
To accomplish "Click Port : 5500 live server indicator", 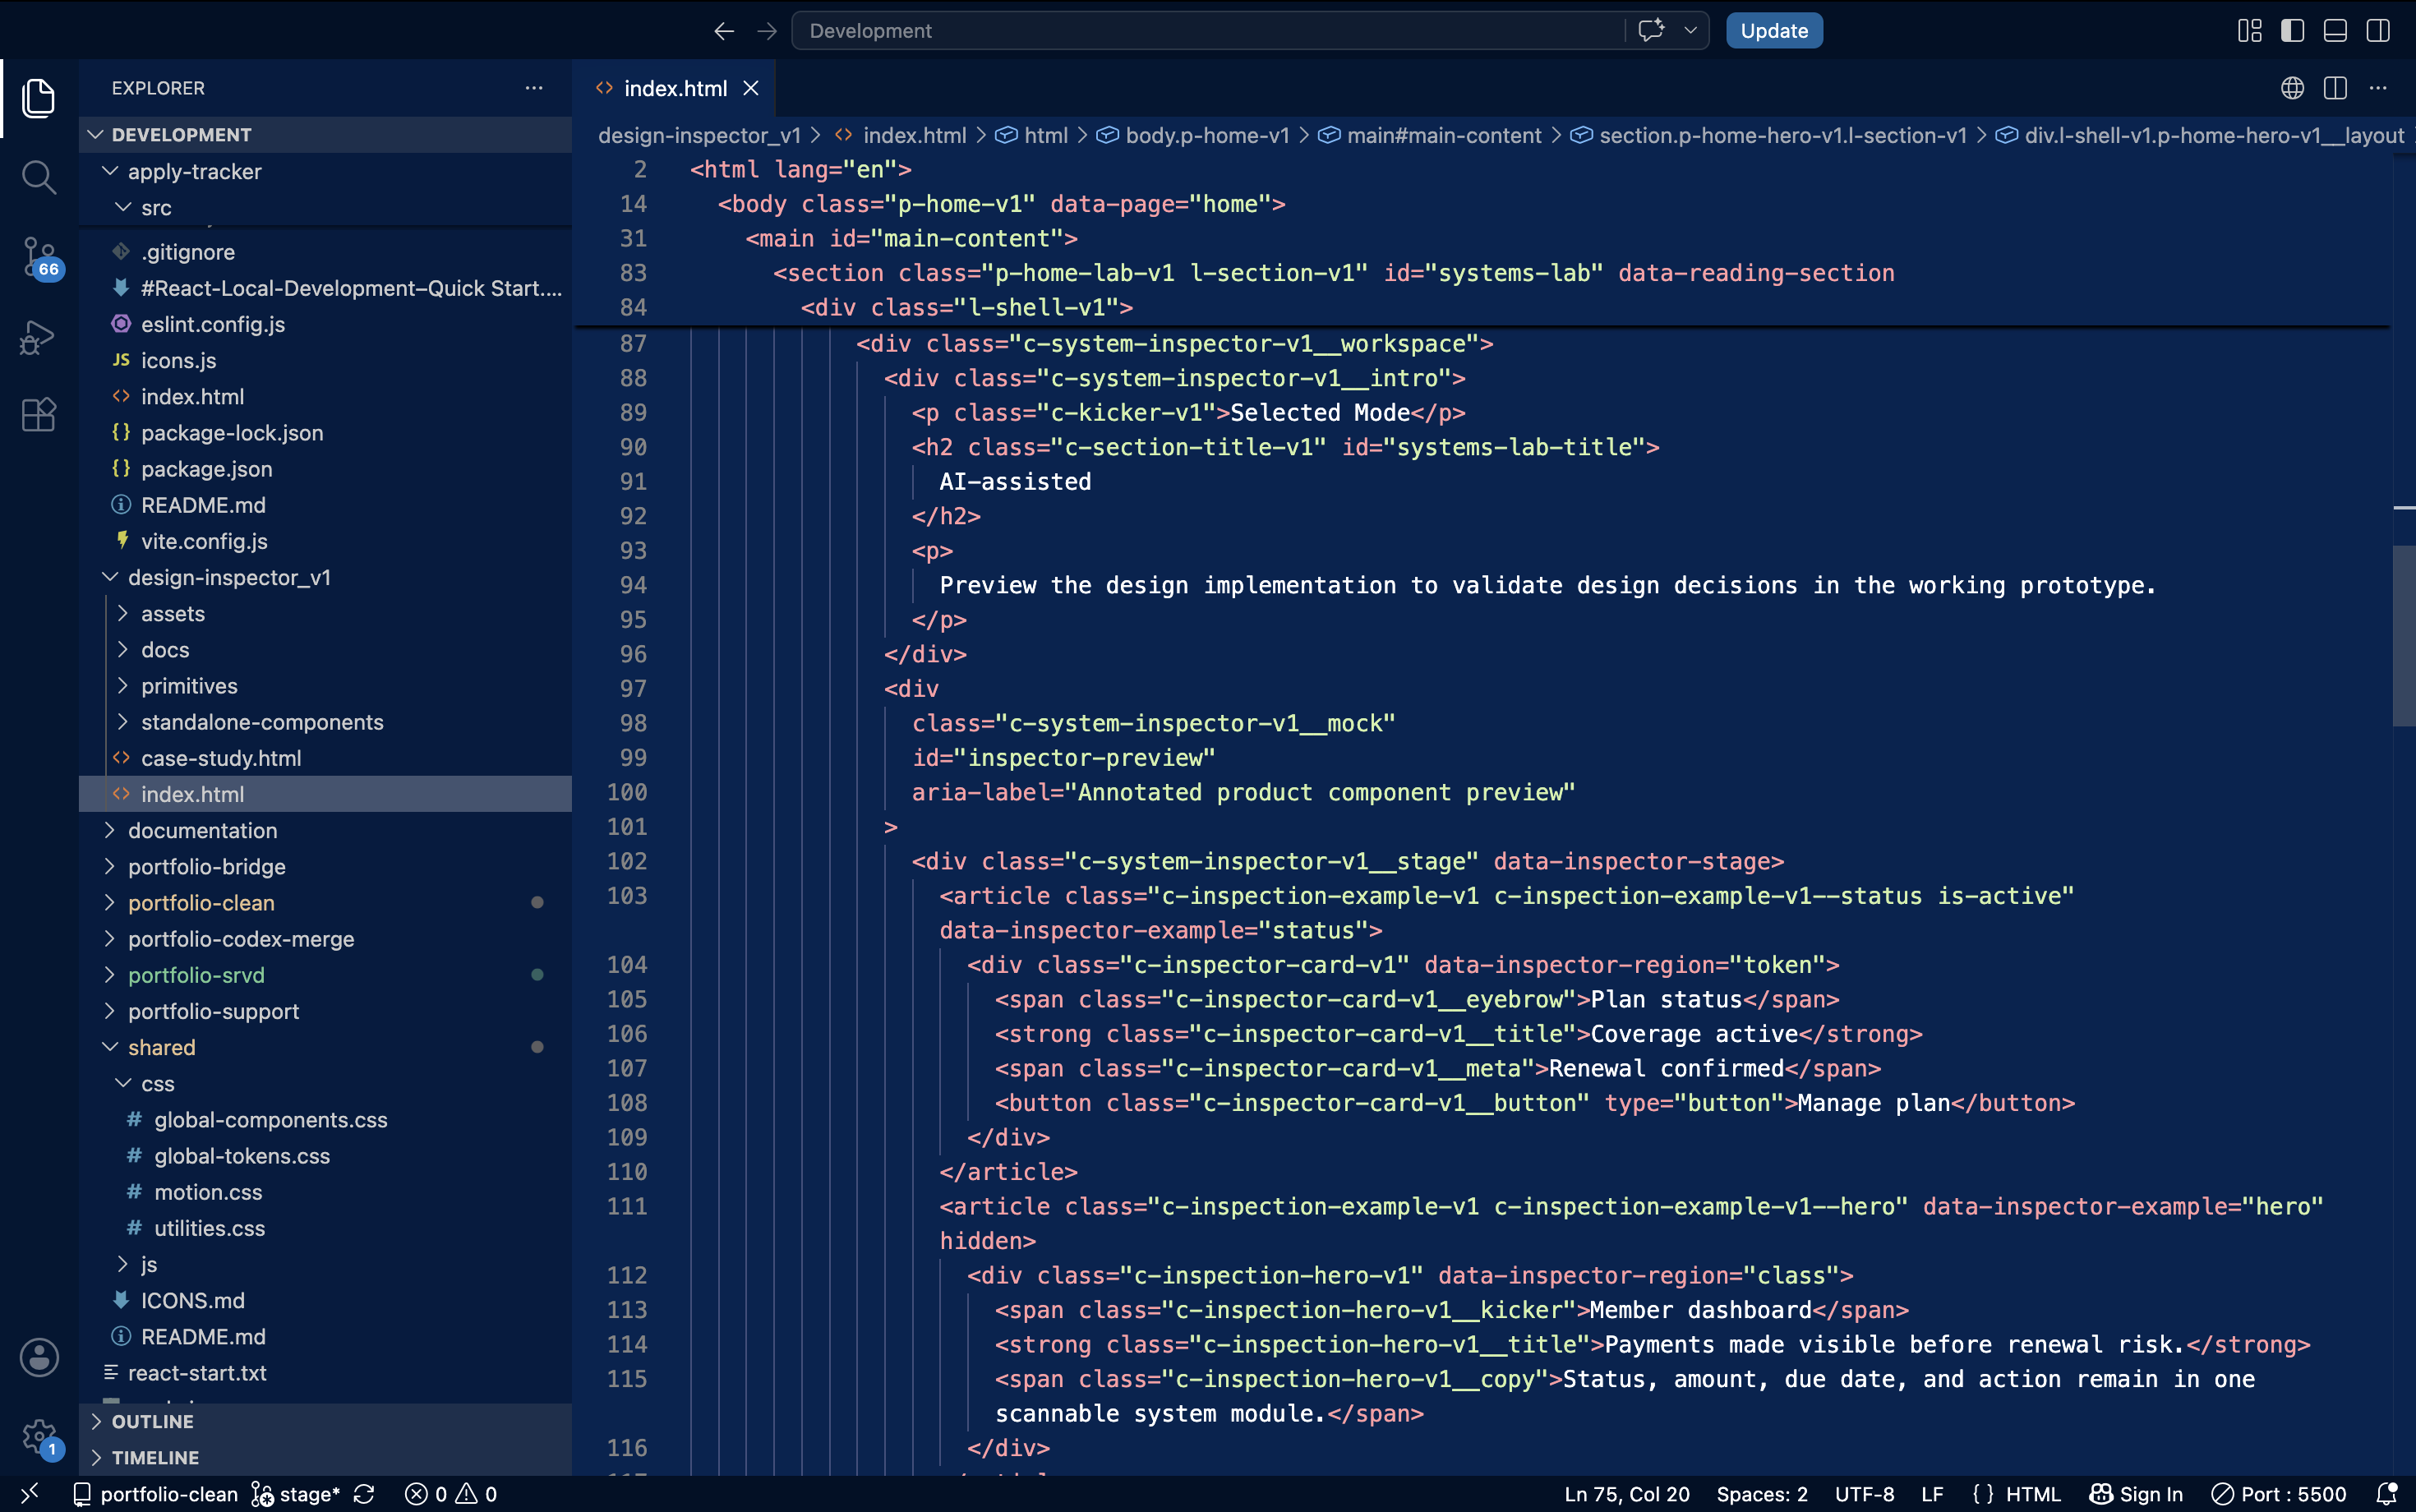I will point(2278,1494).
